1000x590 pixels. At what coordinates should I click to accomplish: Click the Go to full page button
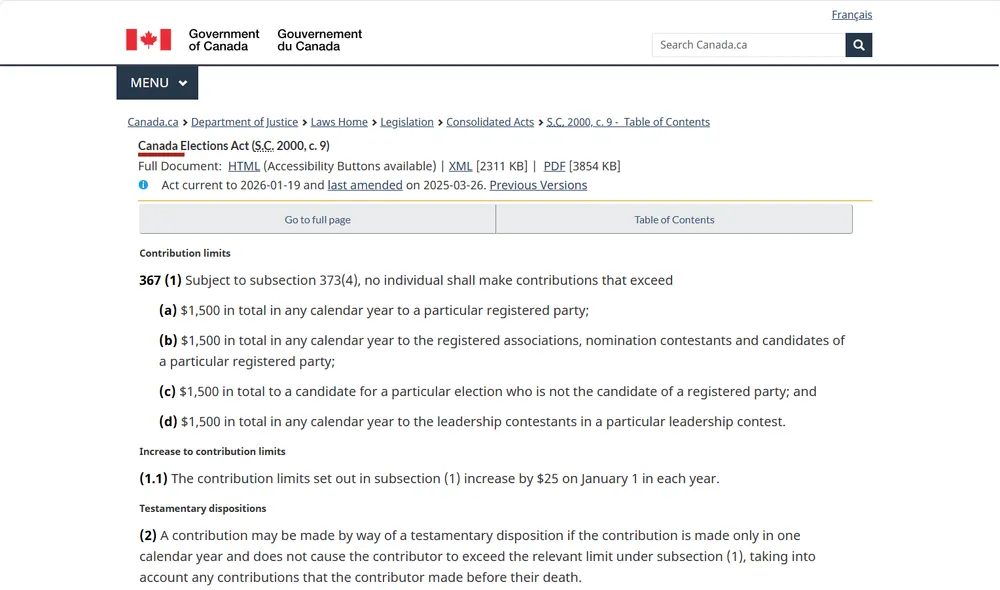[x=317, y=220]
